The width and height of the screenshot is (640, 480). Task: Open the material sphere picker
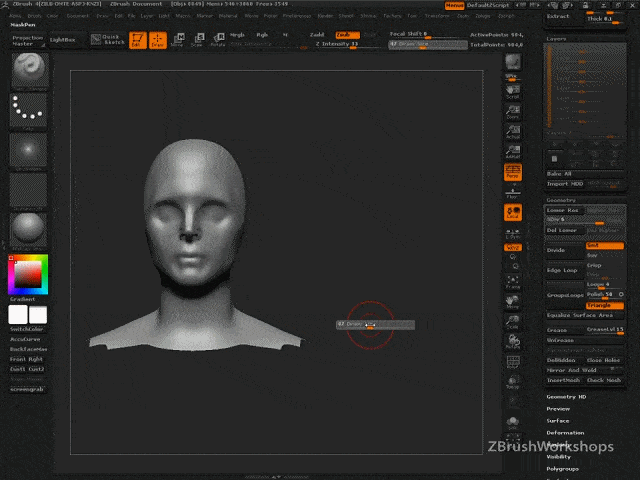tap(27, 231)
